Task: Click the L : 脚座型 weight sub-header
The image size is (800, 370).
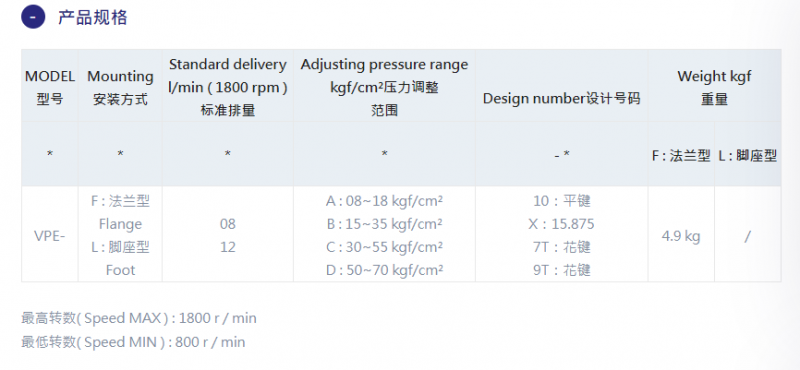Action: pyautogui.click(x=747, y=156)
